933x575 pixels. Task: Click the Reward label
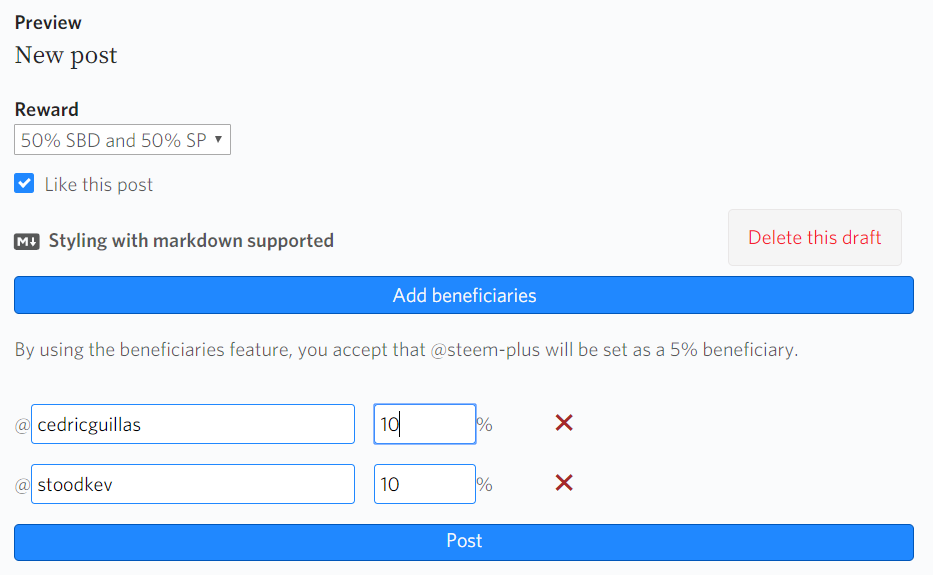[46, 109]
